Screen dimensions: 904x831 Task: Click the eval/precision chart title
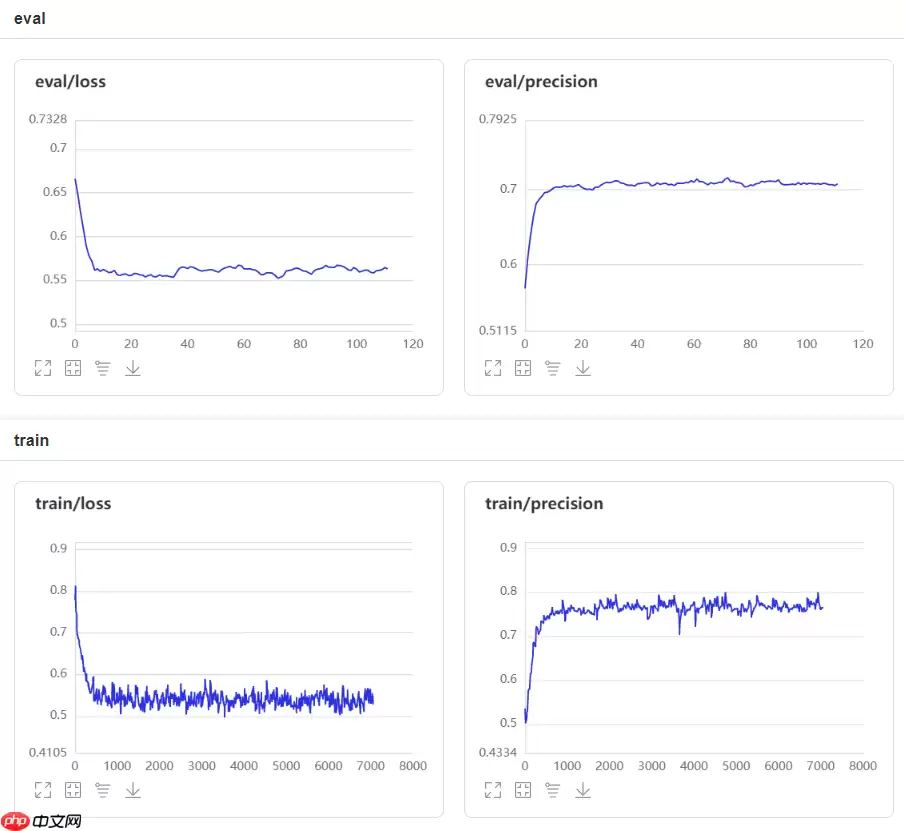pos(541,82)
